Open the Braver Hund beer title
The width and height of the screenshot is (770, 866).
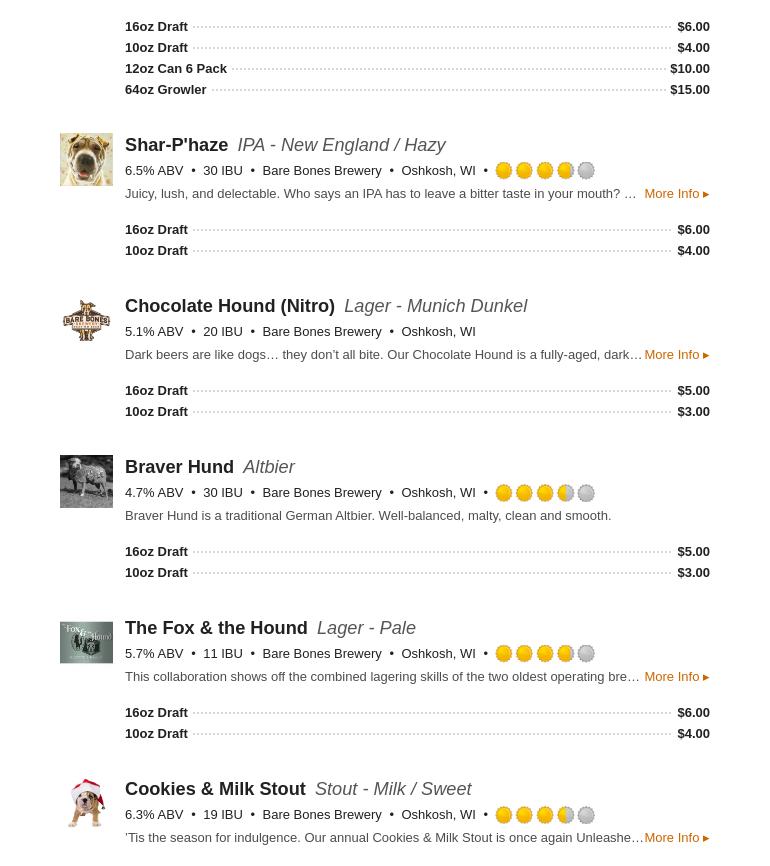179,467
